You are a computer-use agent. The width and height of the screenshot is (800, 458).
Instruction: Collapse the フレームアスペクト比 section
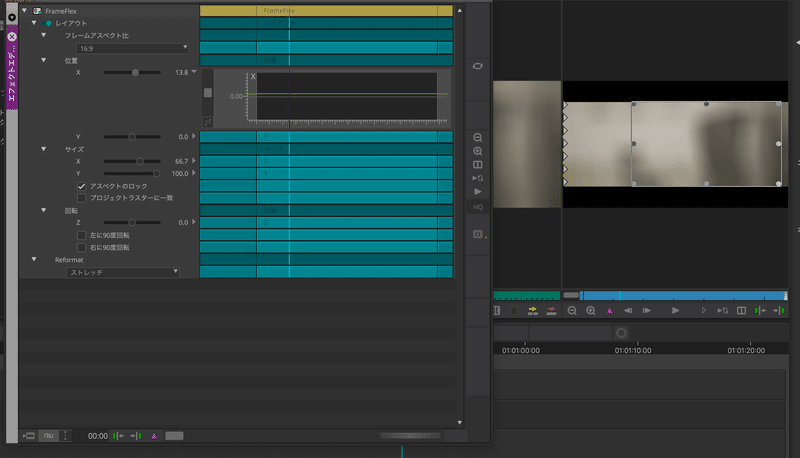point(44,35)
